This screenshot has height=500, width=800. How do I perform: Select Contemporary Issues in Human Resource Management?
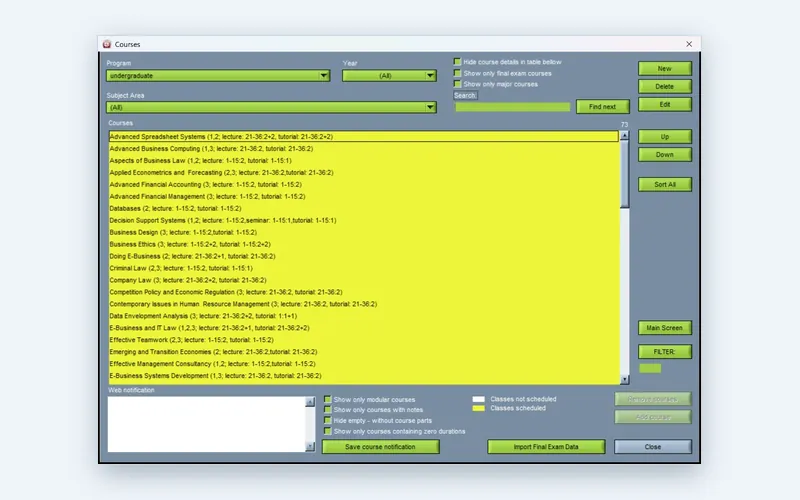click(x=364, y=304)
